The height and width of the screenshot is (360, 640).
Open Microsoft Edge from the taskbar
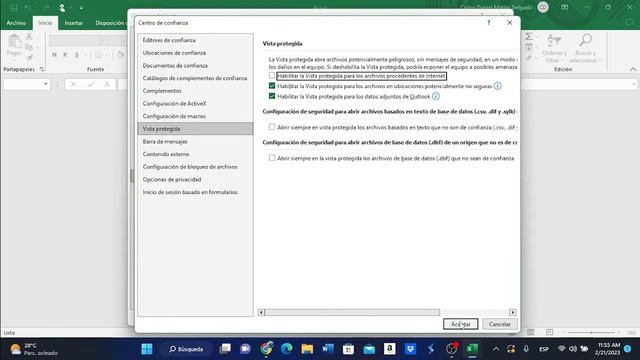[287, 349]
